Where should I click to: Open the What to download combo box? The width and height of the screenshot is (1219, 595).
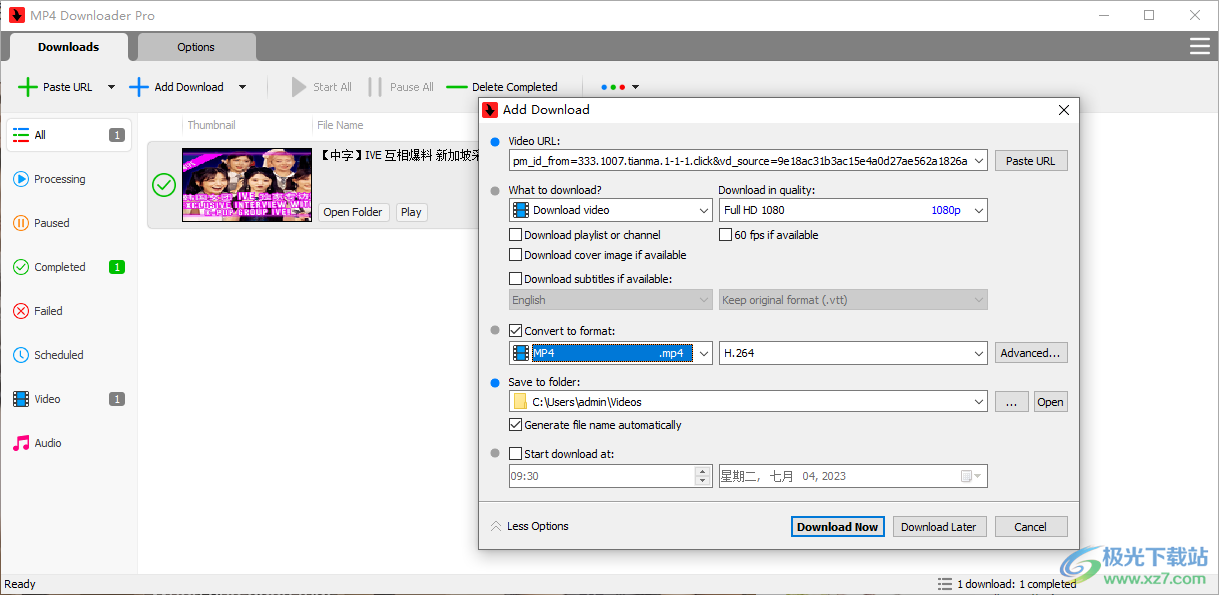coord(610,210)
